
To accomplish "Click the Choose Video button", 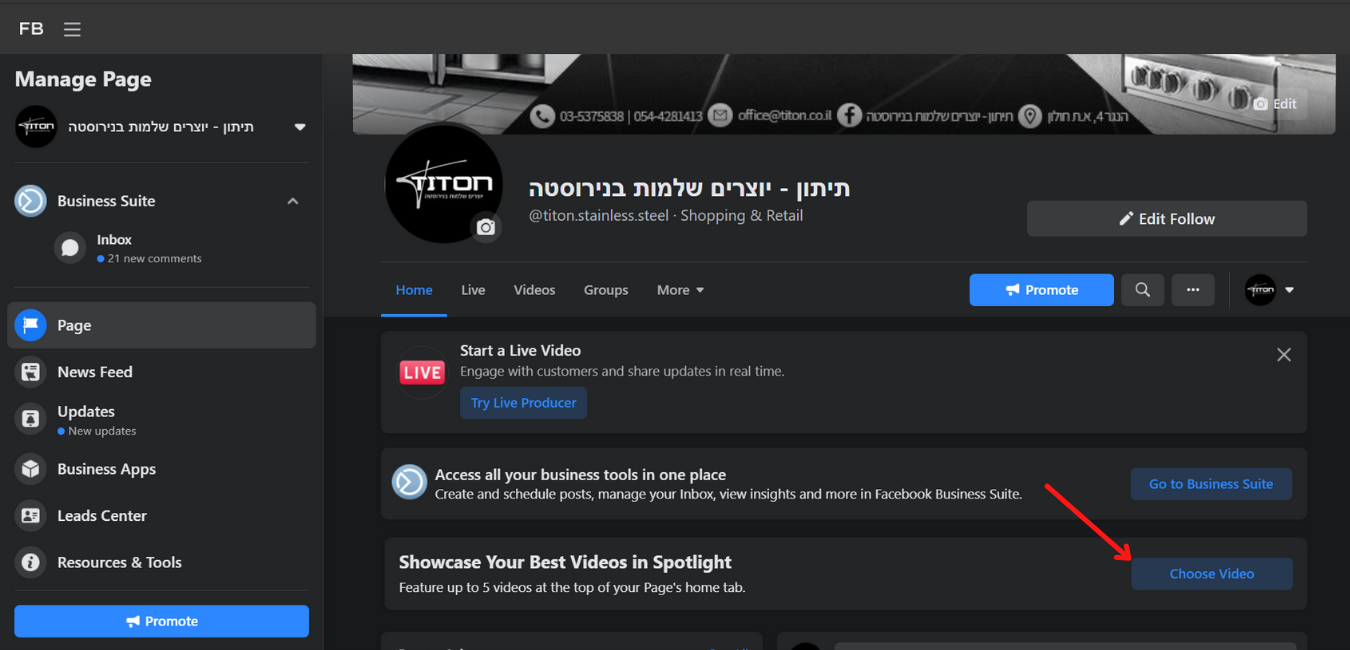I will [x=1212, y=574].
